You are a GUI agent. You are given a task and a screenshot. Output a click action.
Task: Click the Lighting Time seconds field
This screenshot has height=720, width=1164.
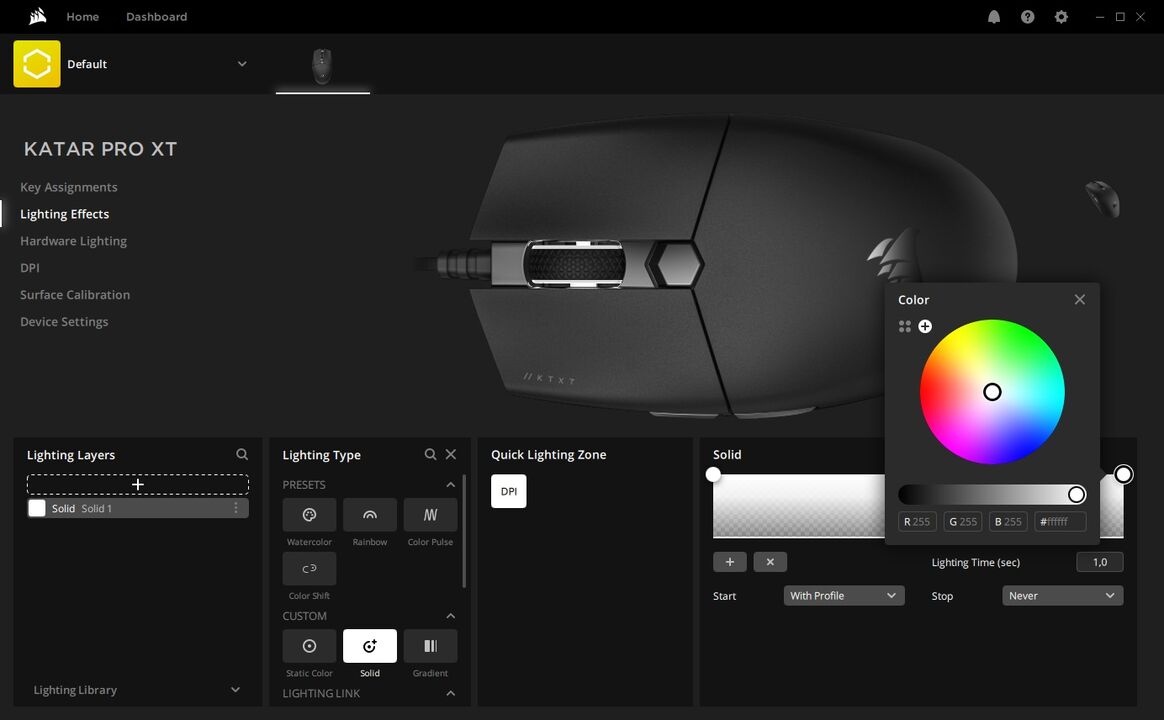point(1099,562)
